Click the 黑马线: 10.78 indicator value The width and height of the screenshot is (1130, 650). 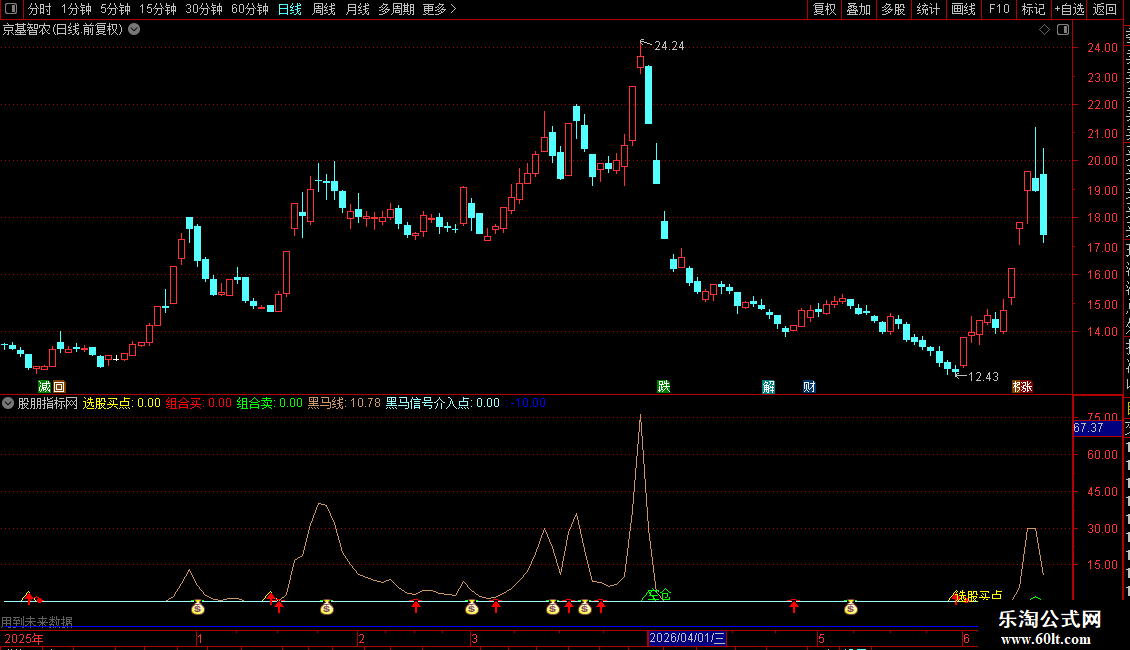[344, 404]
